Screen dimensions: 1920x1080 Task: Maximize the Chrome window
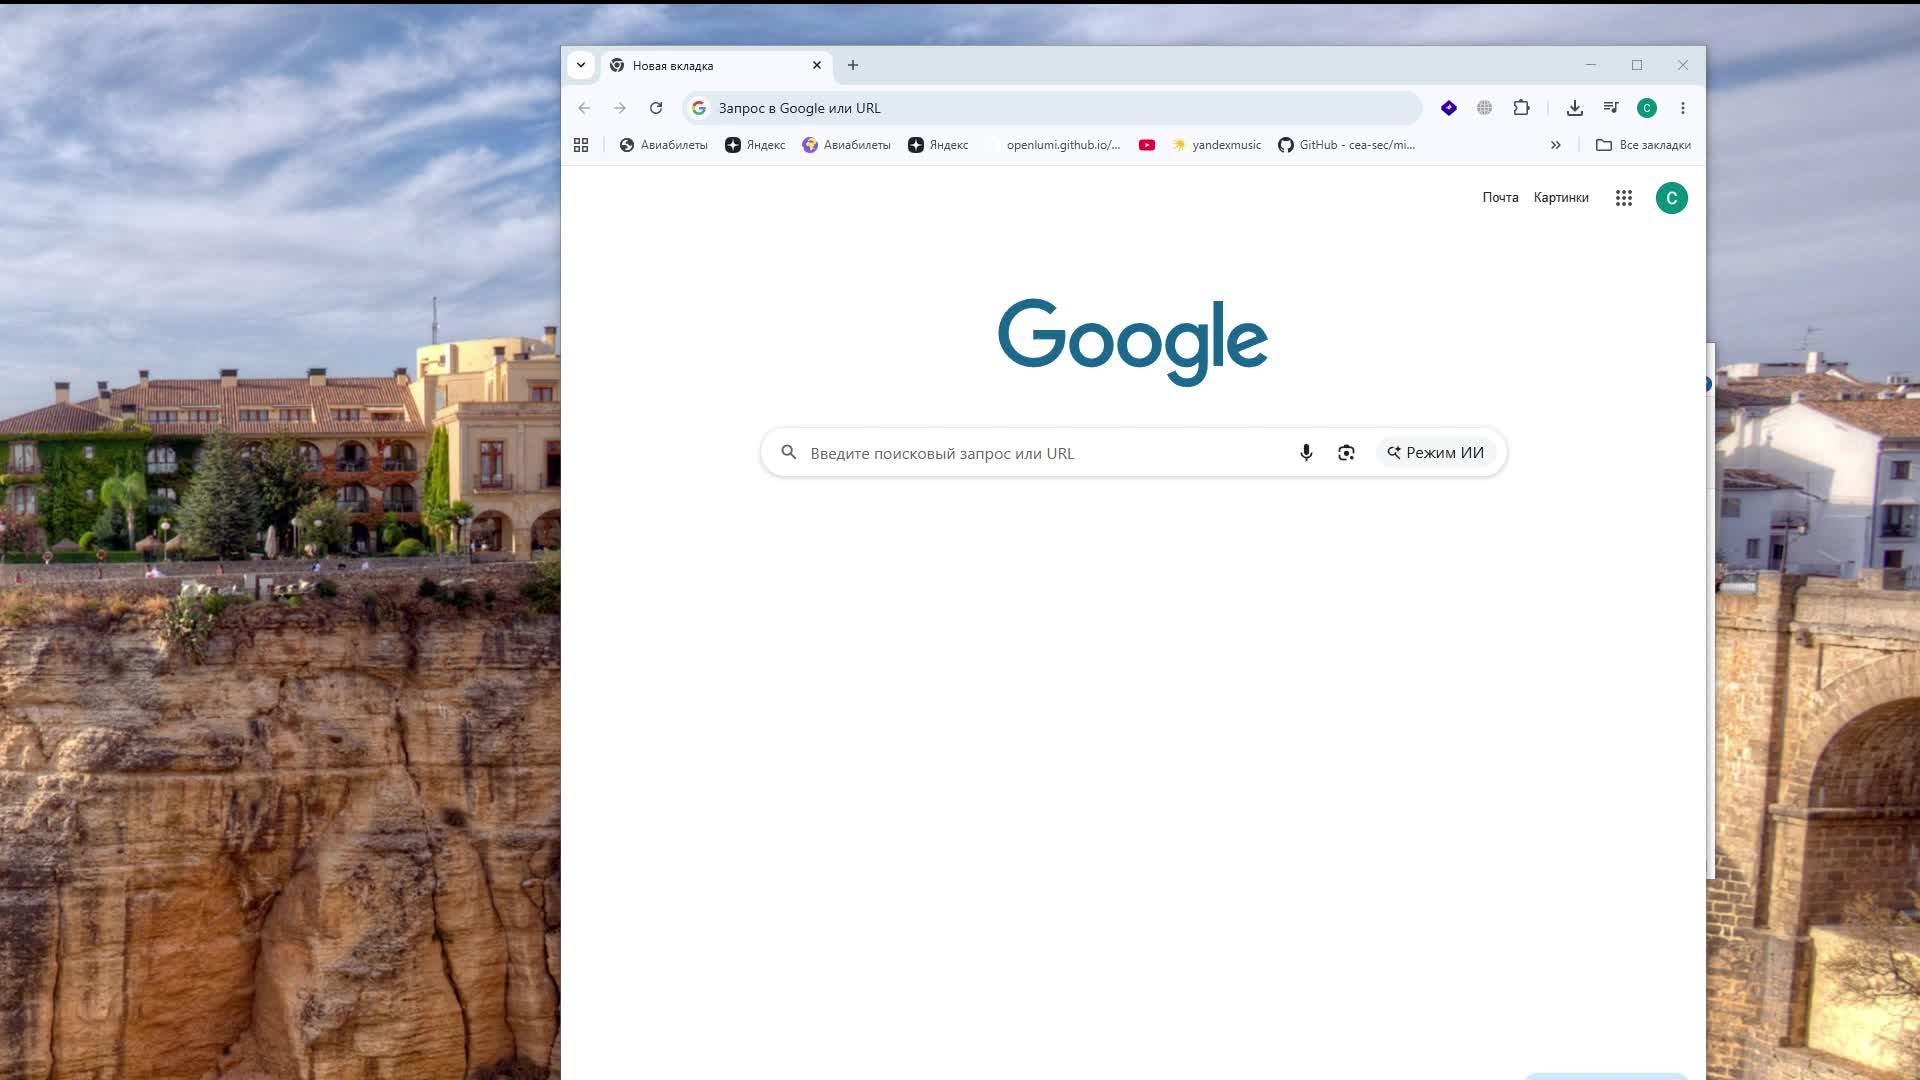(1637, 65)
